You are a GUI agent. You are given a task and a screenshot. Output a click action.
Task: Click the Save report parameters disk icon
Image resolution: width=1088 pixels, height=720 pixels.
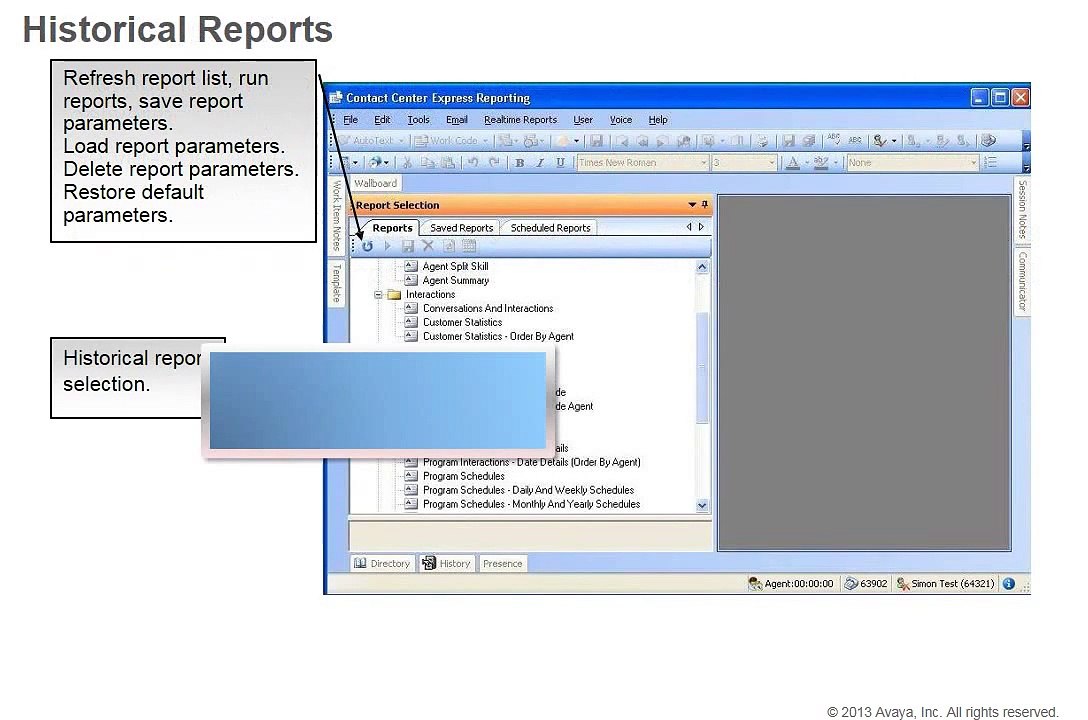point(408,246)
